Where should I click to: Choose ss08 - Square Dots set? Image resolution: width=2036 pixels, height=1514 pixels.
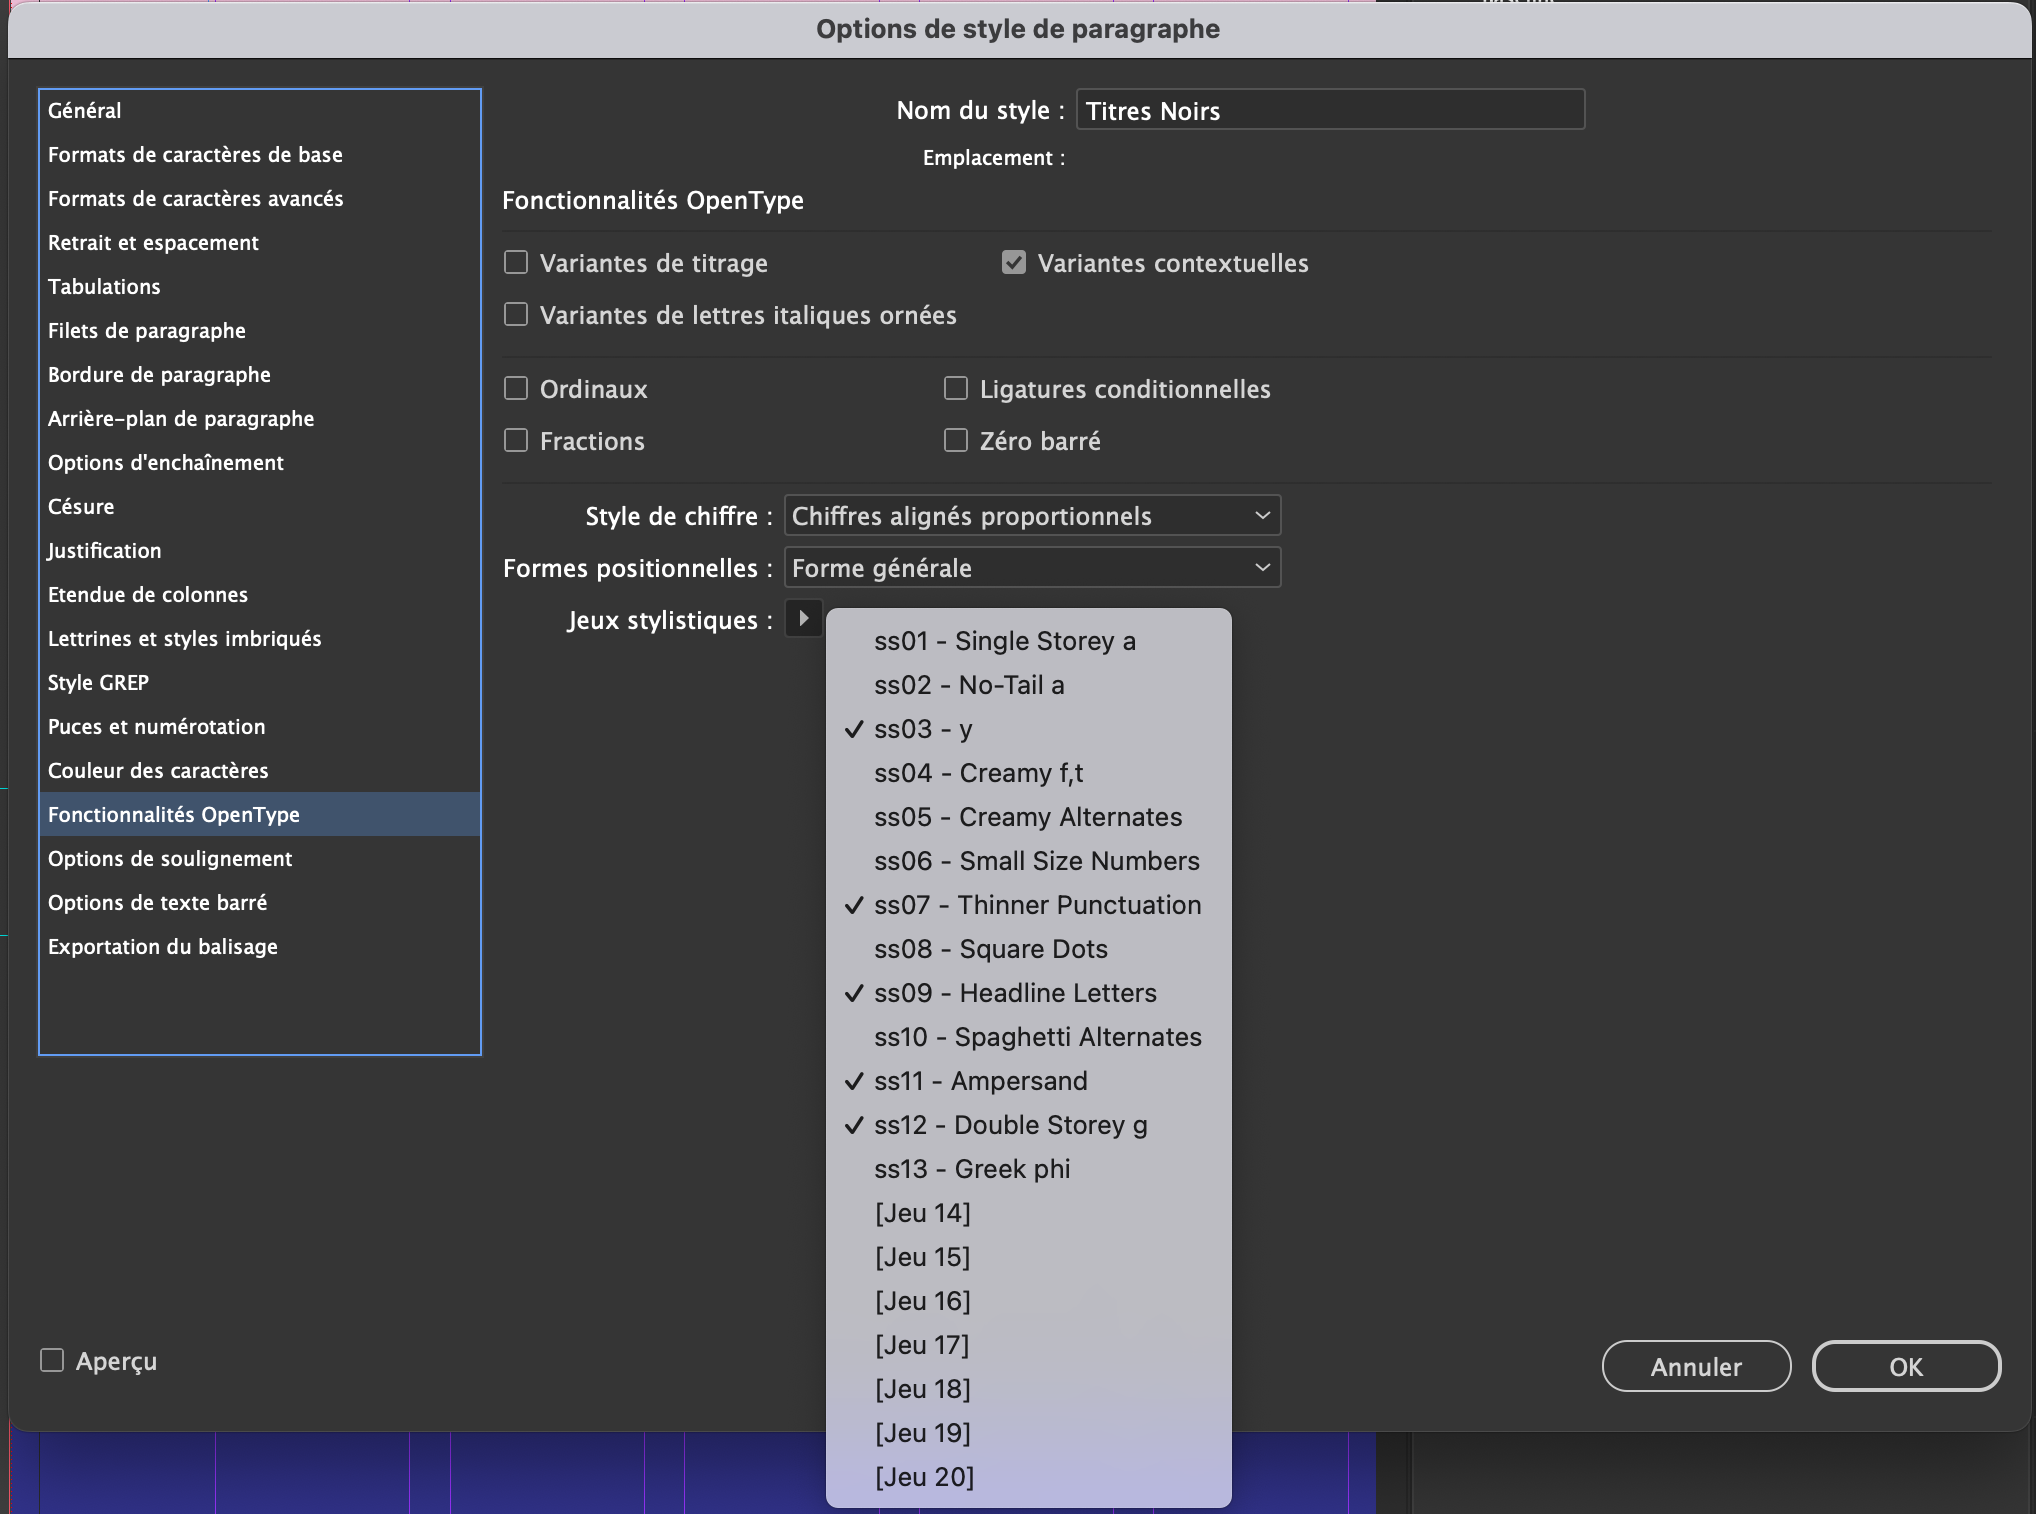pos(990,949)
